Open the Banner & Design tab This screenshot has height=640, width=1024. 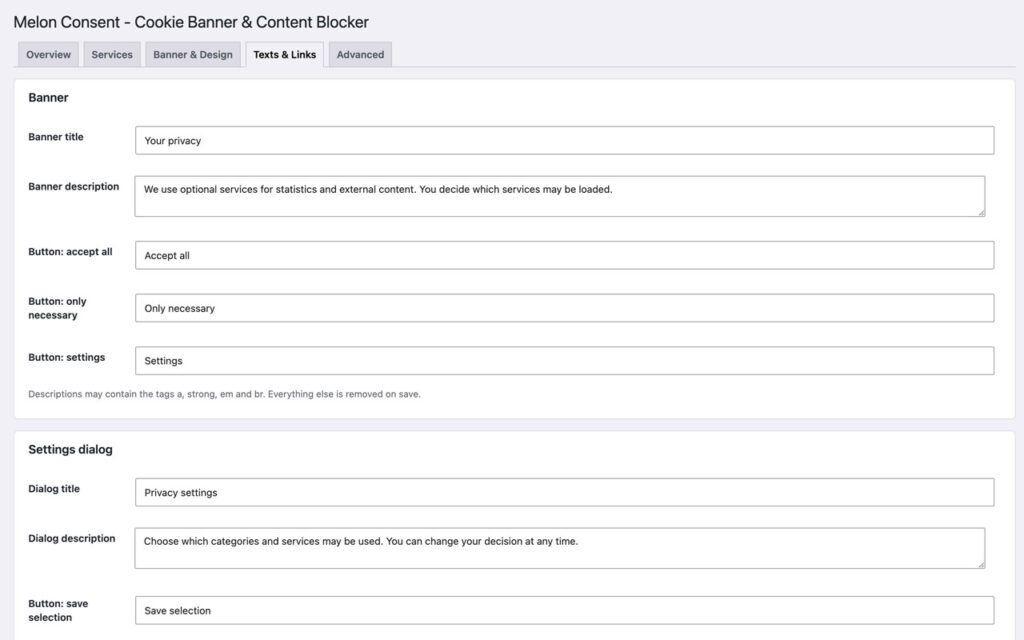point(193,54)
